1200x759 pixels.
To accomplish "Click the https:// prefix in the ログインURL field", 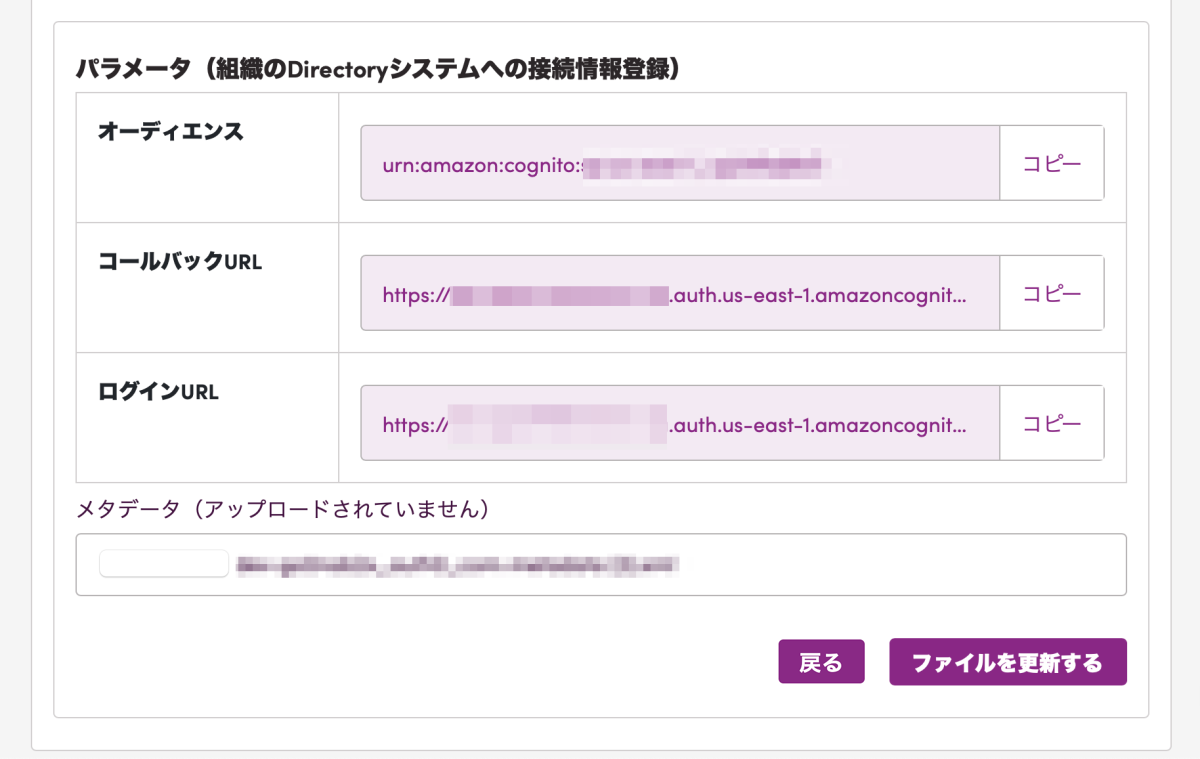I will pyautogui.click(x=414, y=425).
